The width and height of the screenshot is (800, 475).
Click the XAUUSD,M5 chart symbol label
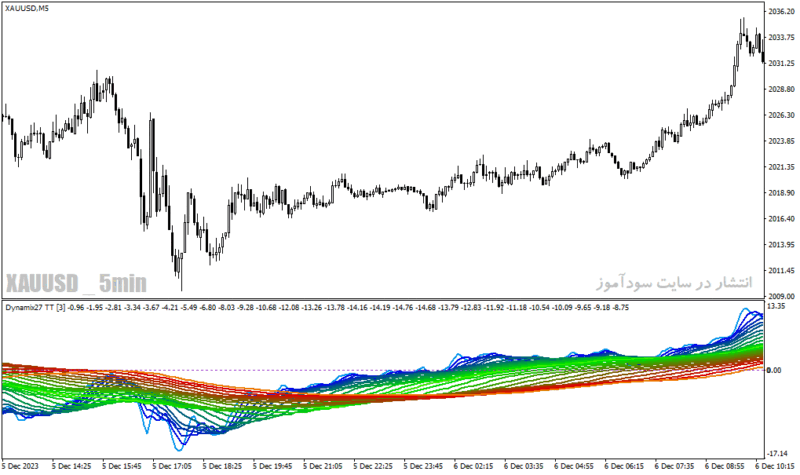(x=27, y=8)
